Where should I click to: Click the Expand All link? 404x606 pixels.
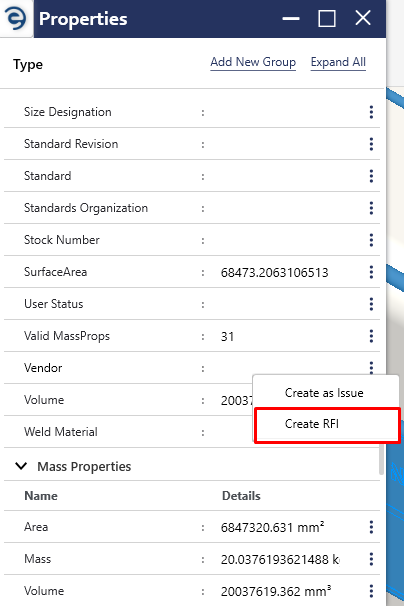tap(338, 62)
